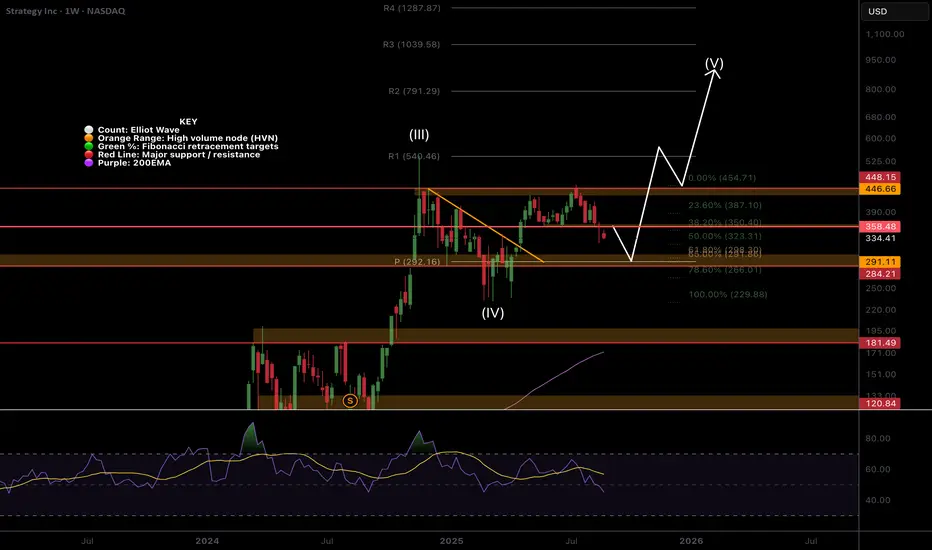This screenshot has height=550, width=932.
Task: Select the R2 (791.29) pivot label
Action: pos(414,91)
